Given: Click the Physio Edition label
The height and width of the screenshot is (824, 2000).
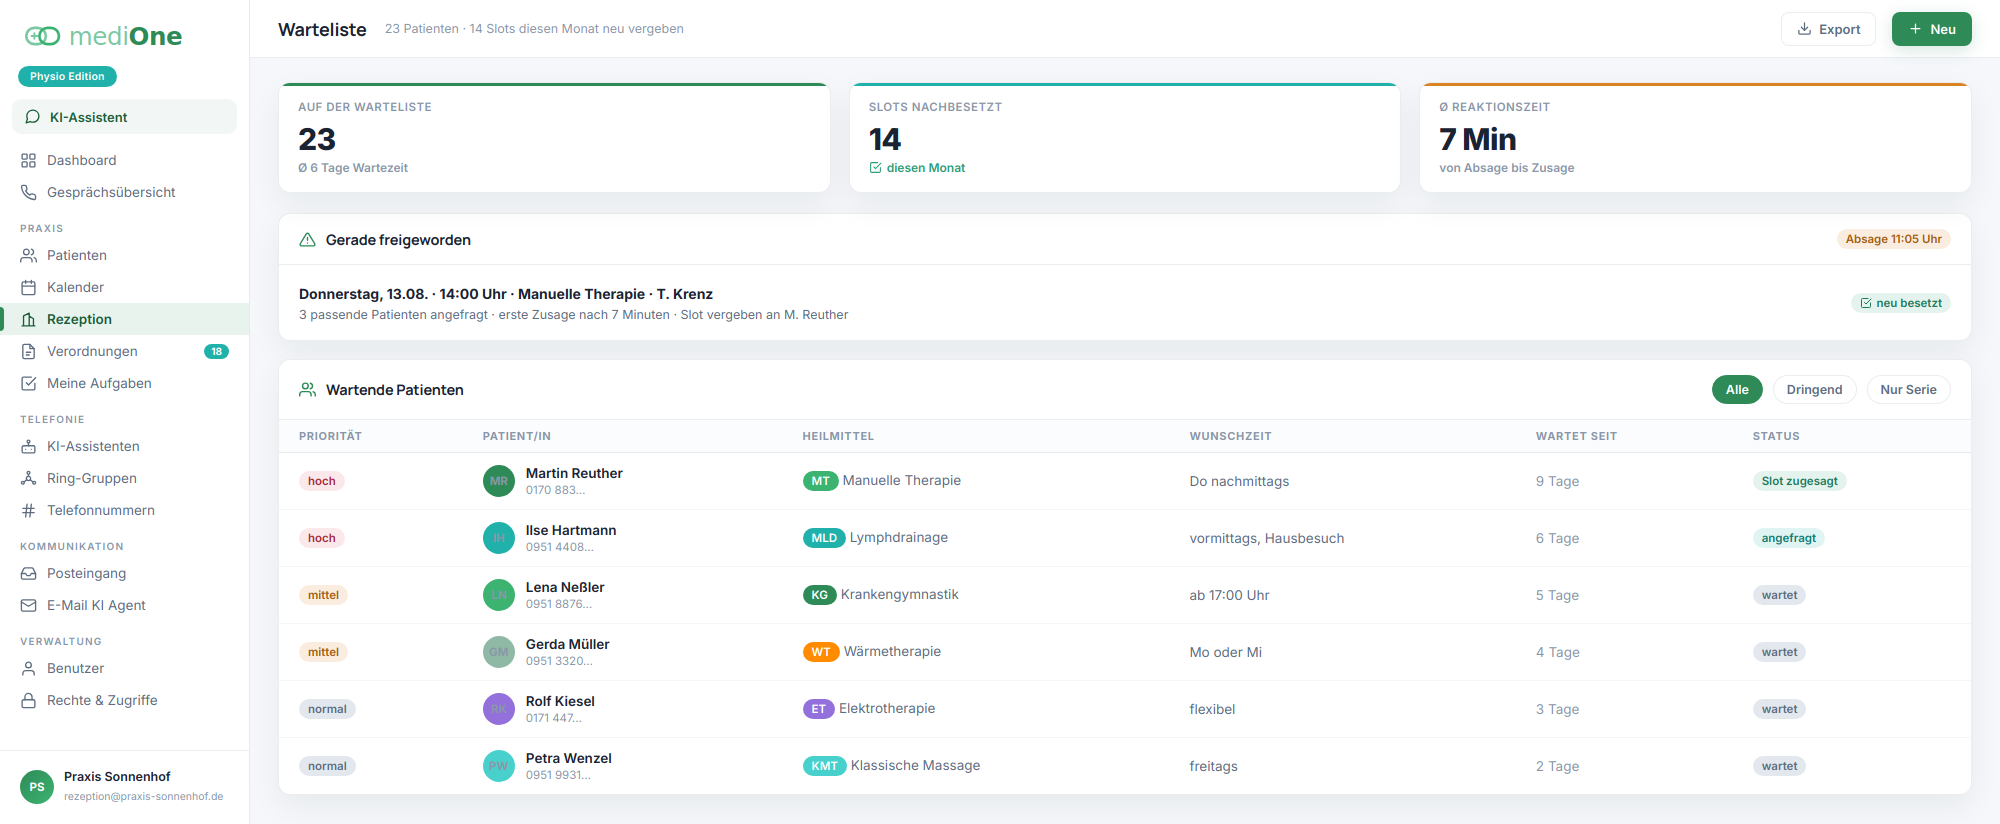Looking at the screenshot, I should pos(67,76).
